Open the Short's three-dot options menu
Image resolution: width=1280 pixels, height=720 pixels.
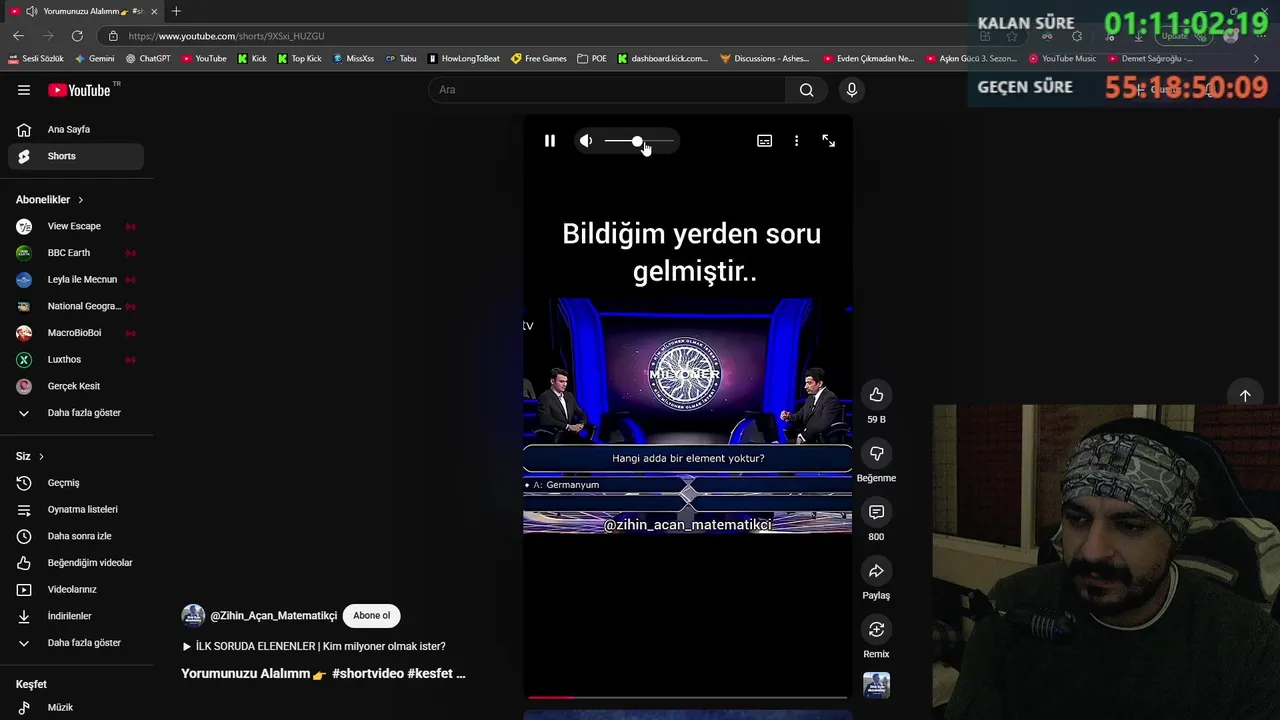coord(796,141)
